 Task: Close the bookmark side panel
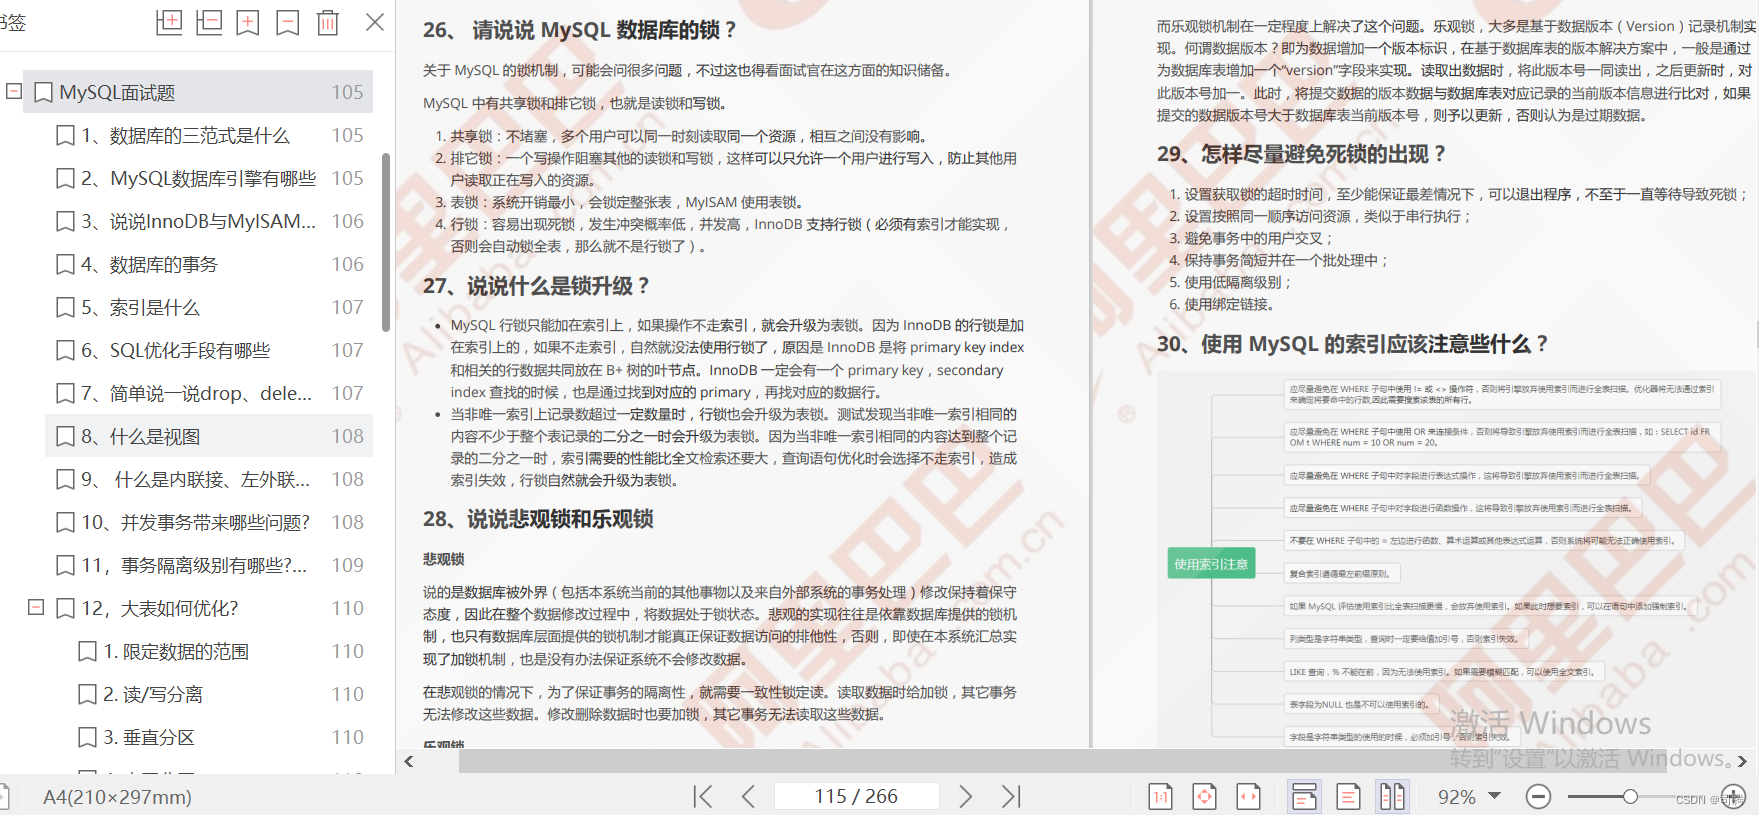[375, 21]
